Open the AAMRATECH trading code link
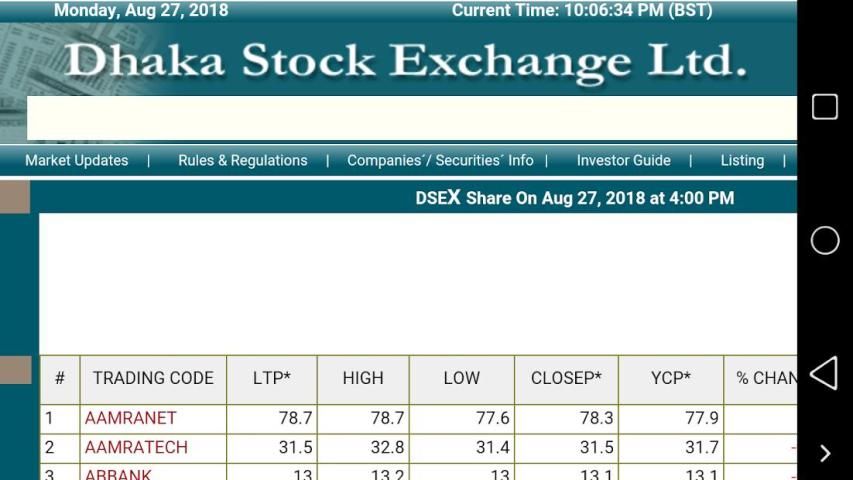853x480 pixels. (x=136, y=447)
